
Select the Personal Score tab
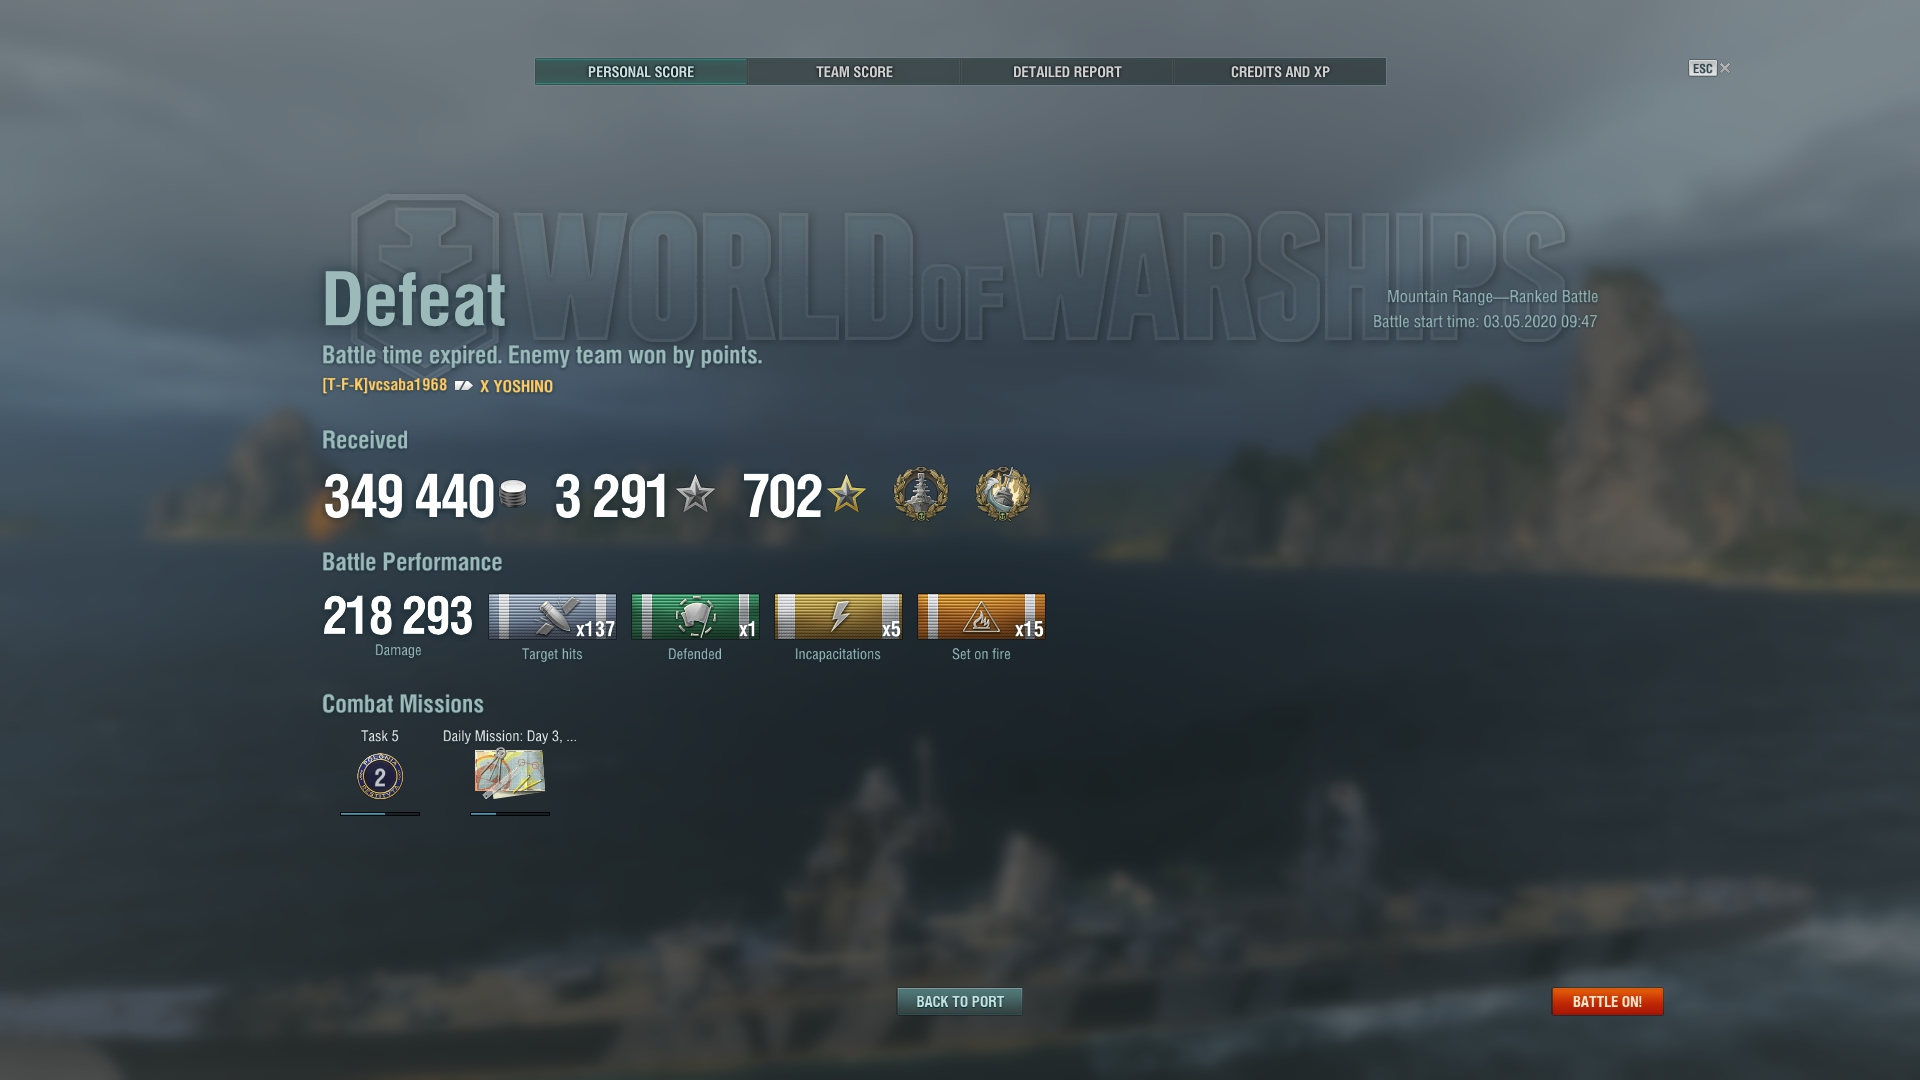coord(641,72)
